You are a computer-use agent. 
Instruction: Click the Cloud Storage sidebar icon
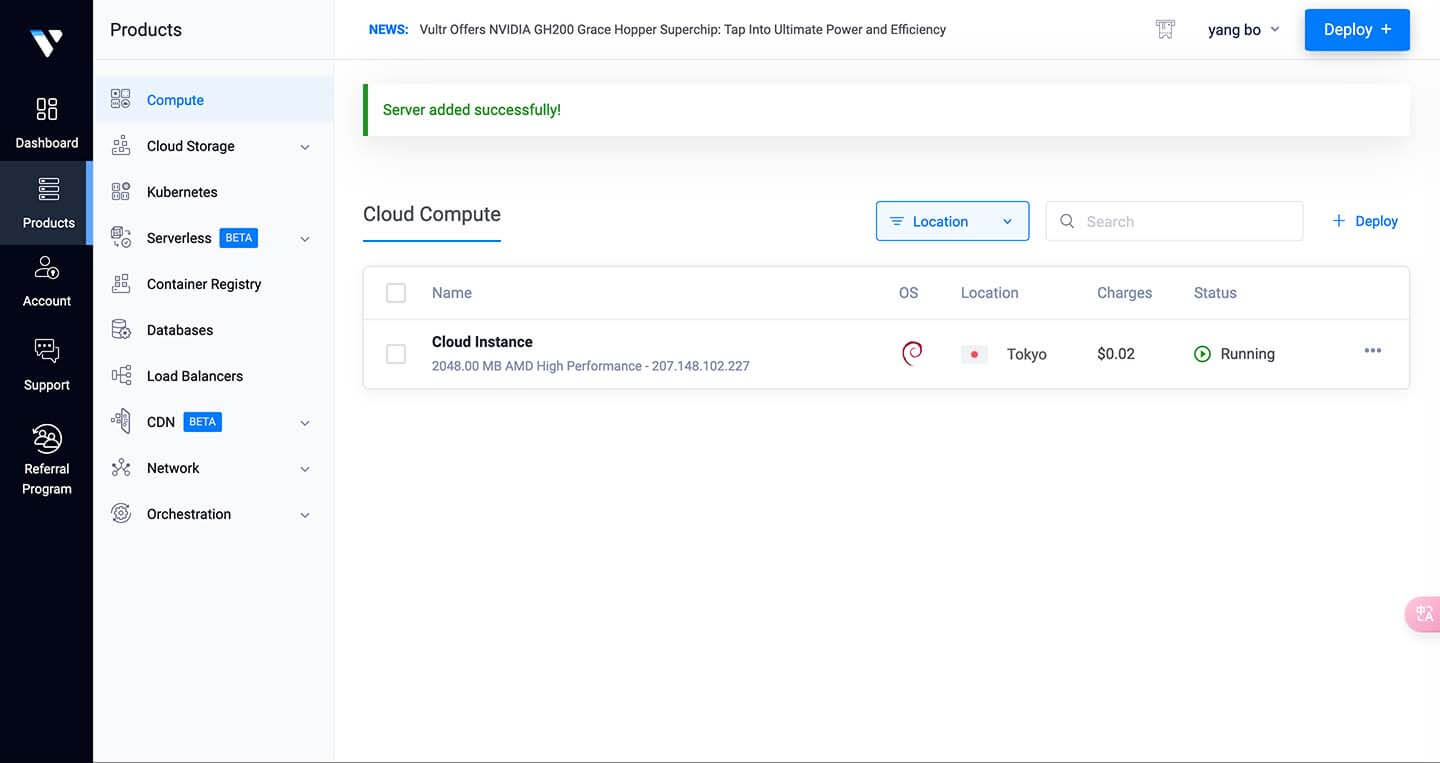tap(121, 145)
